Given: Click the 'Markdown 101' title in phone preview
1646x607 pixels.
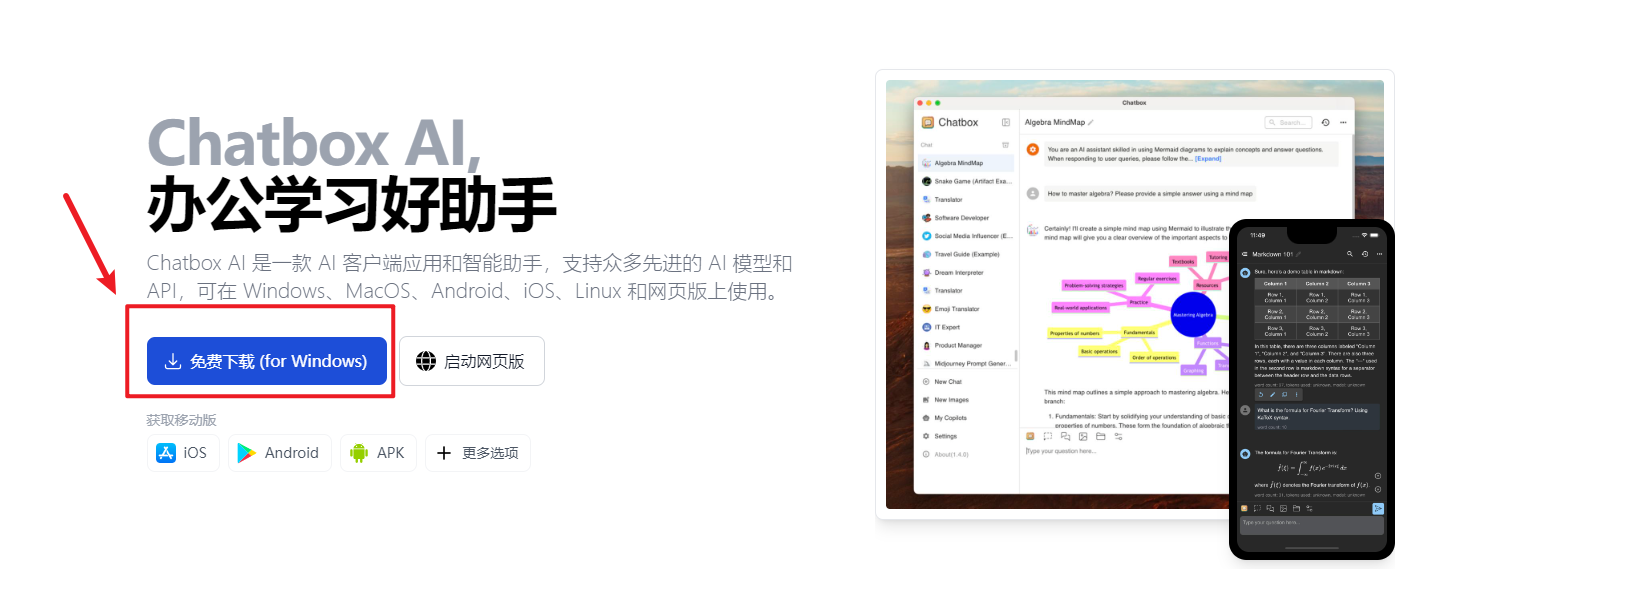Looking at the screenshot, I should [x=1272, y=254].
